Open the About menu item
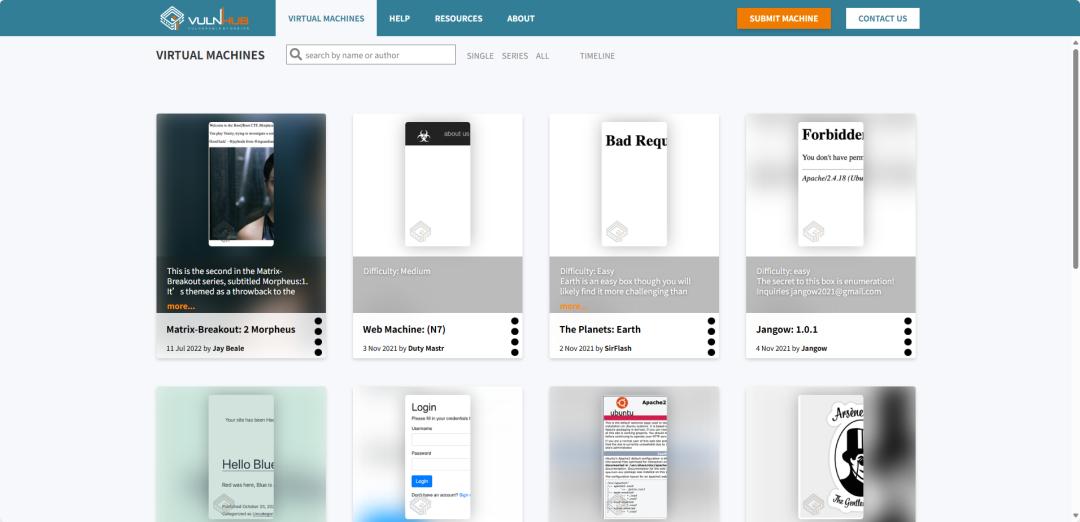 click(521, 19)
